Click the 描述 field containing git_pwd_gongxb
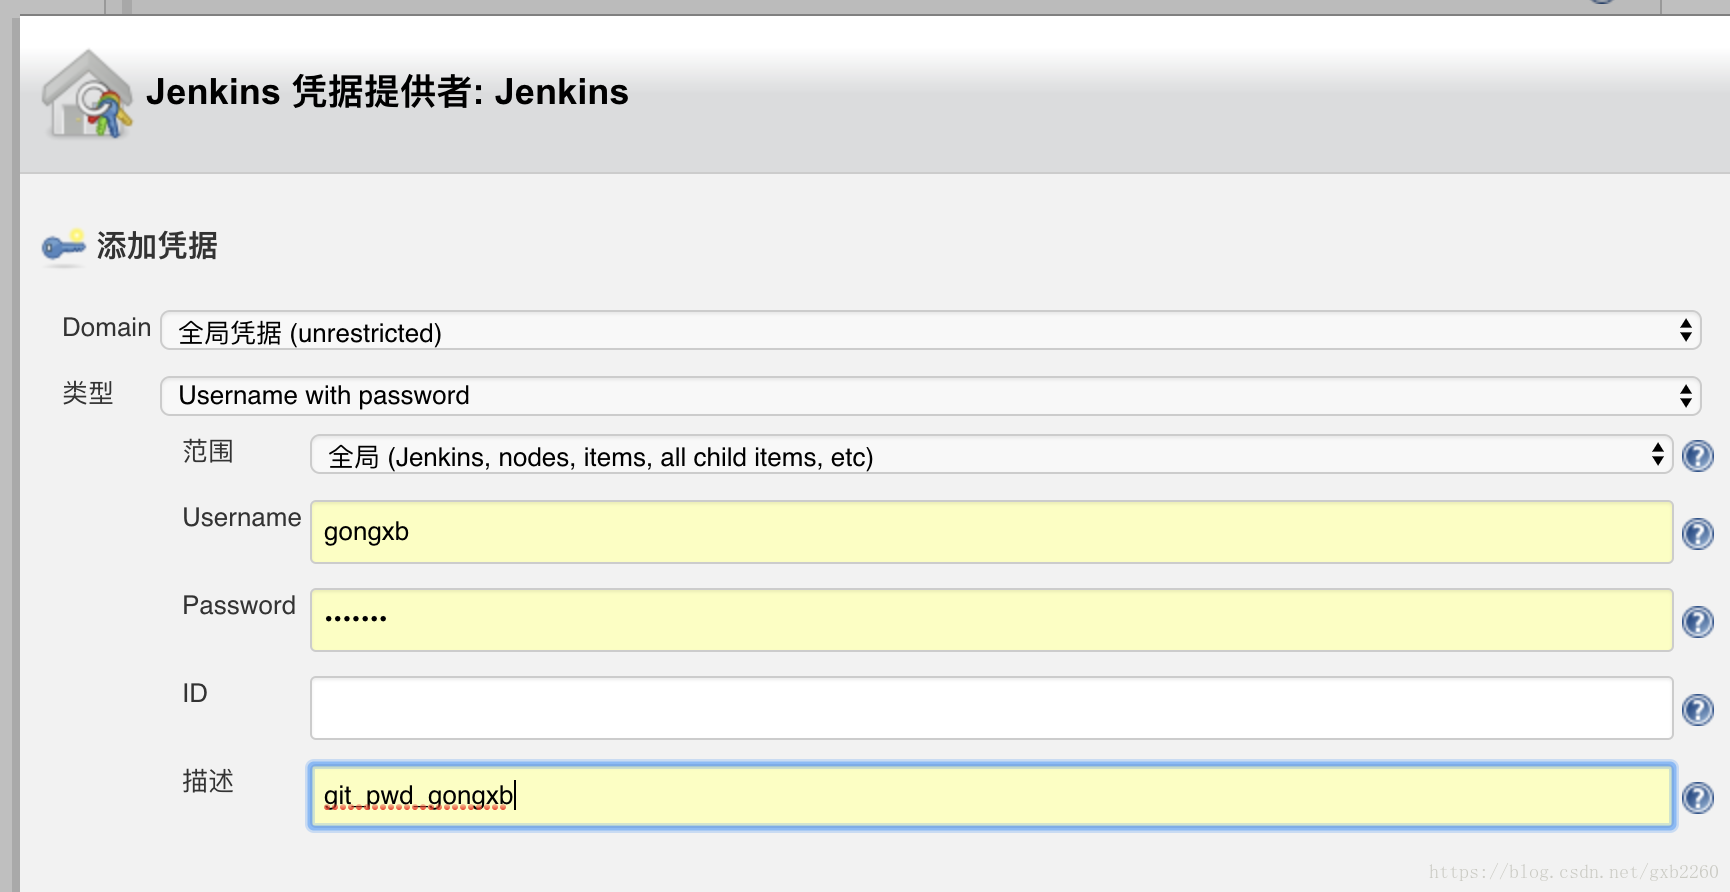 pyautogui.click(x=990, y=796)
